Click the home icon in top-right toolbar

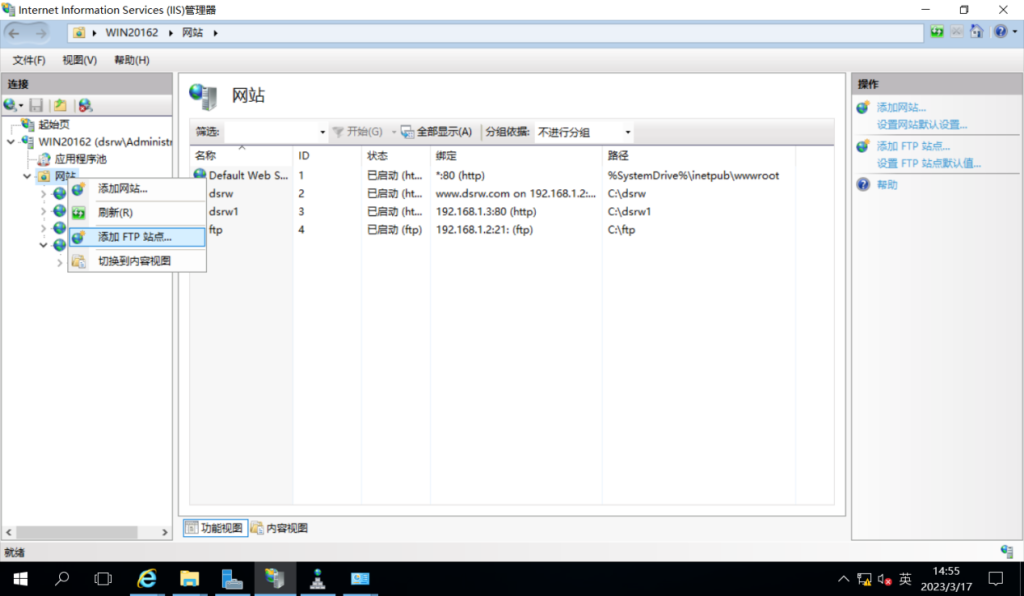(976, 31)
